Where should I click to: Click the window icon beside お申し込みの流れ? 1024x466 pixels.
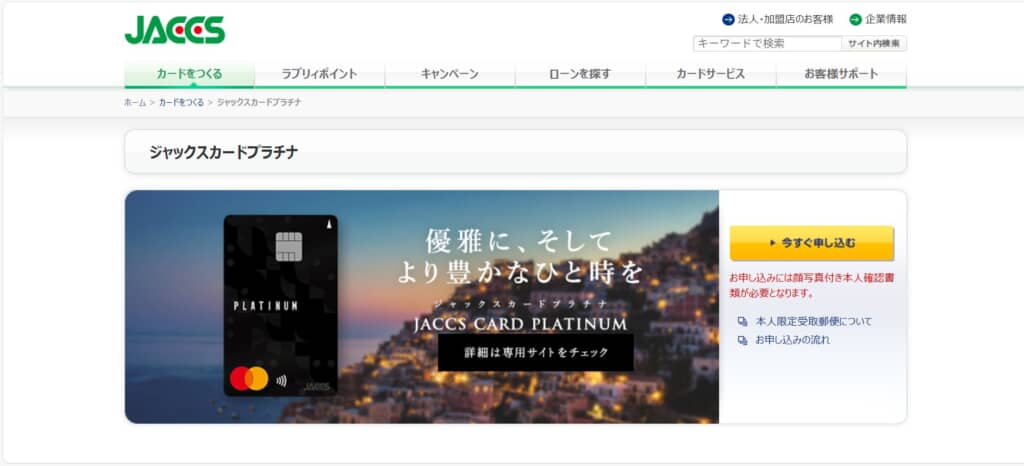742,340
